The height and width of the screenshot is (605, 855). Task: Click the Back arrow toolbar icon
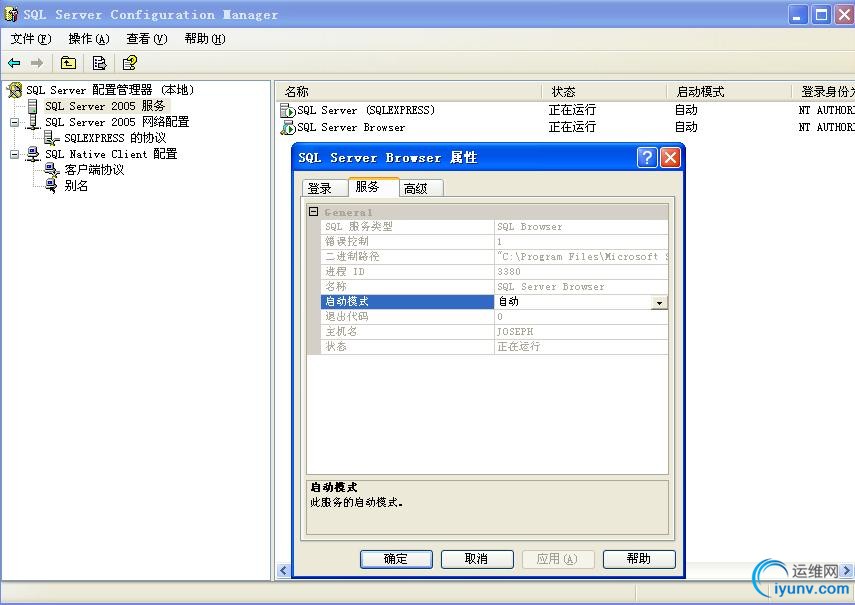[14, 63]
